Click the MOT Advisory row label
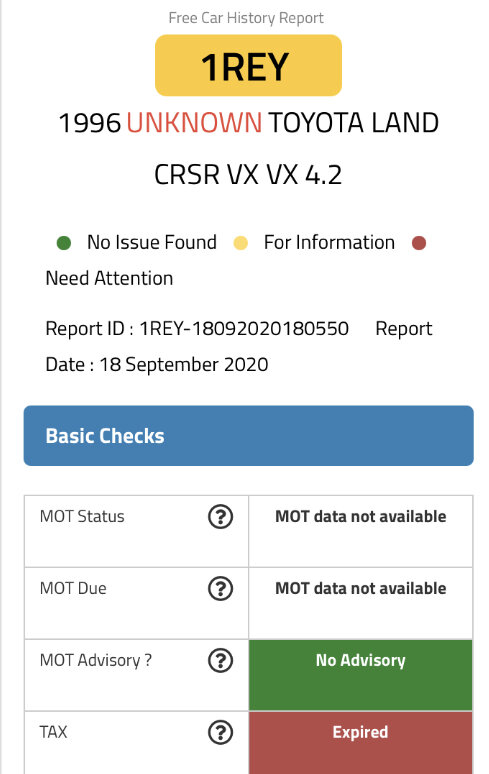489x774 pixels. pyautogui.click(x=96, y=660)
